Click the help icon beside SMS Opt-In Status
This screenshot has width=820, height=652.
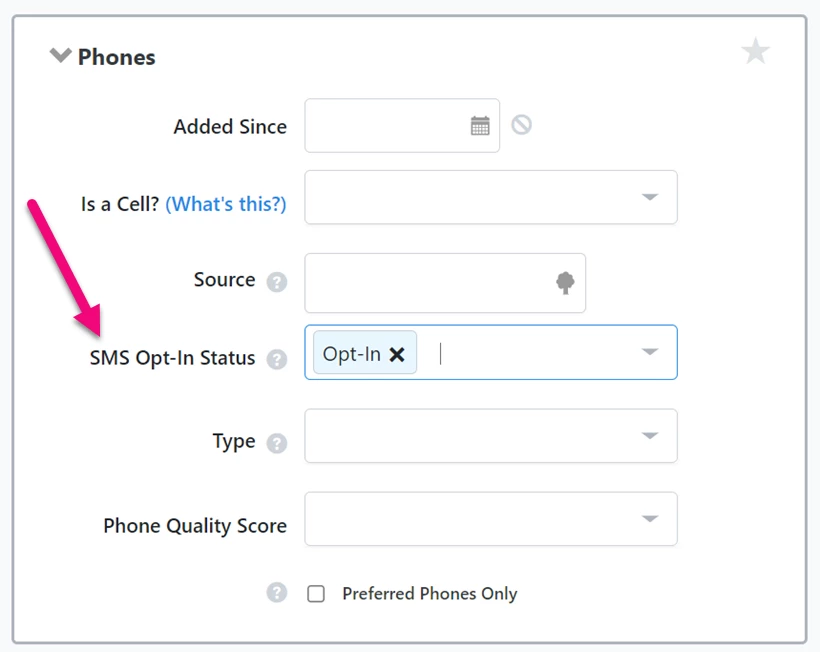point(276,359)
